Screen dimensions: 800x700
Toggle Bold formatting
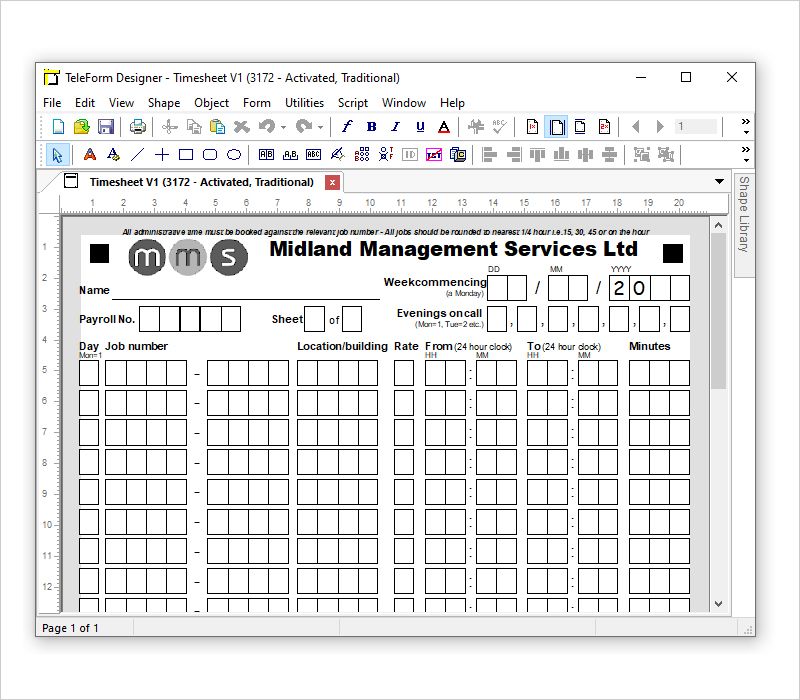pos(371,127)
